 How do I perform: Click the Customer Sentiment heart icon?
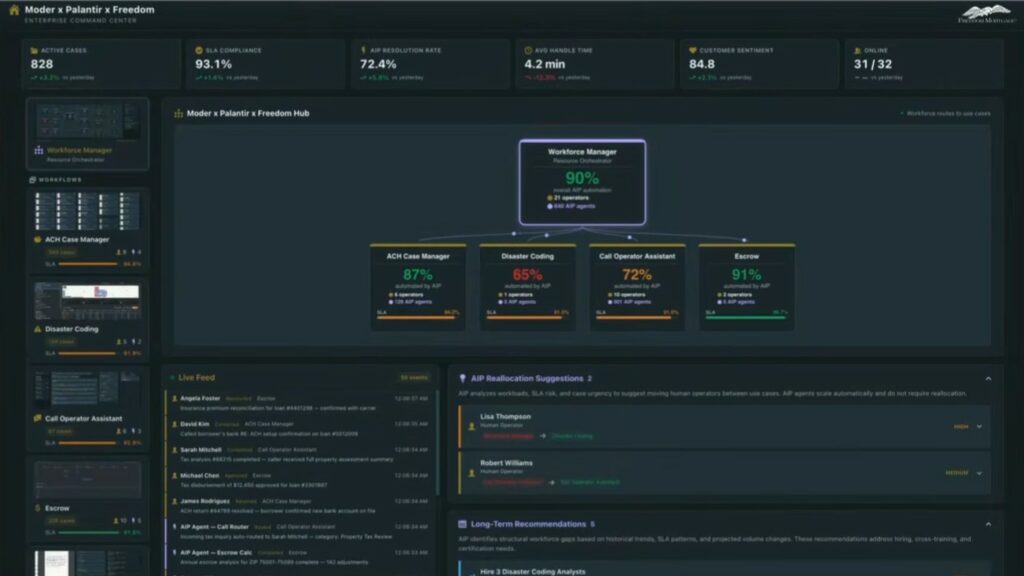(691, 50)
